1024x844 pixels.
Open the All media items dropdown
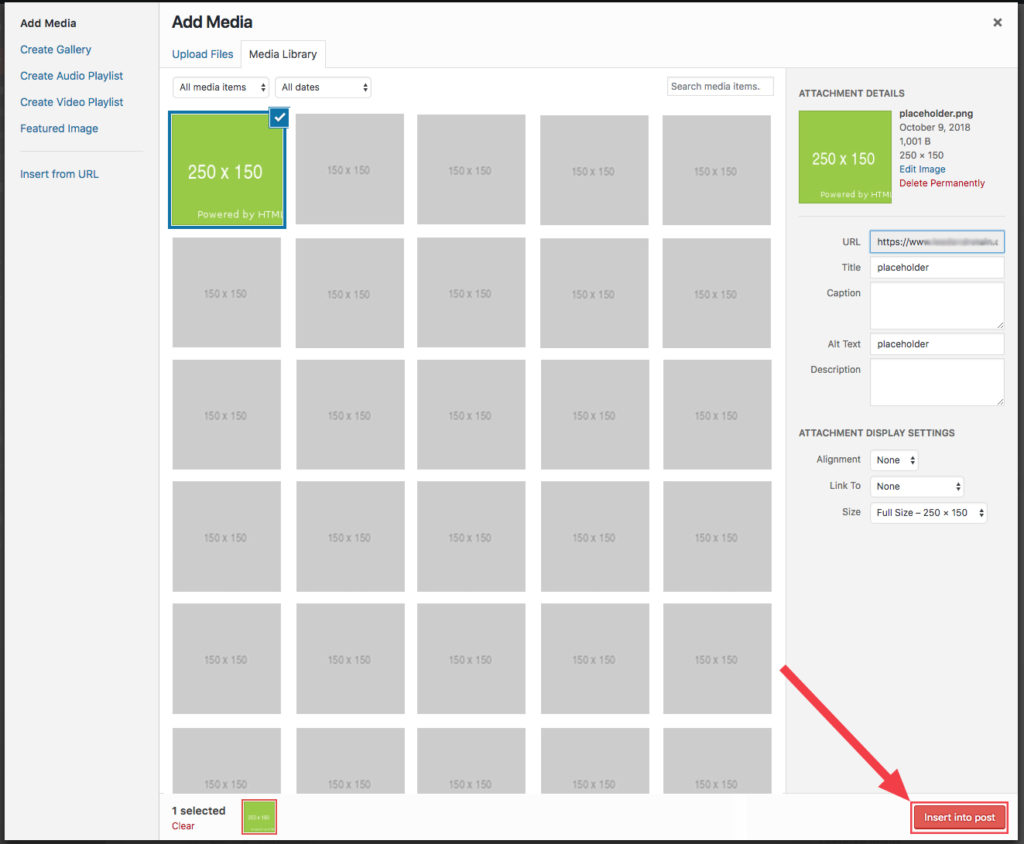point(221,87)
